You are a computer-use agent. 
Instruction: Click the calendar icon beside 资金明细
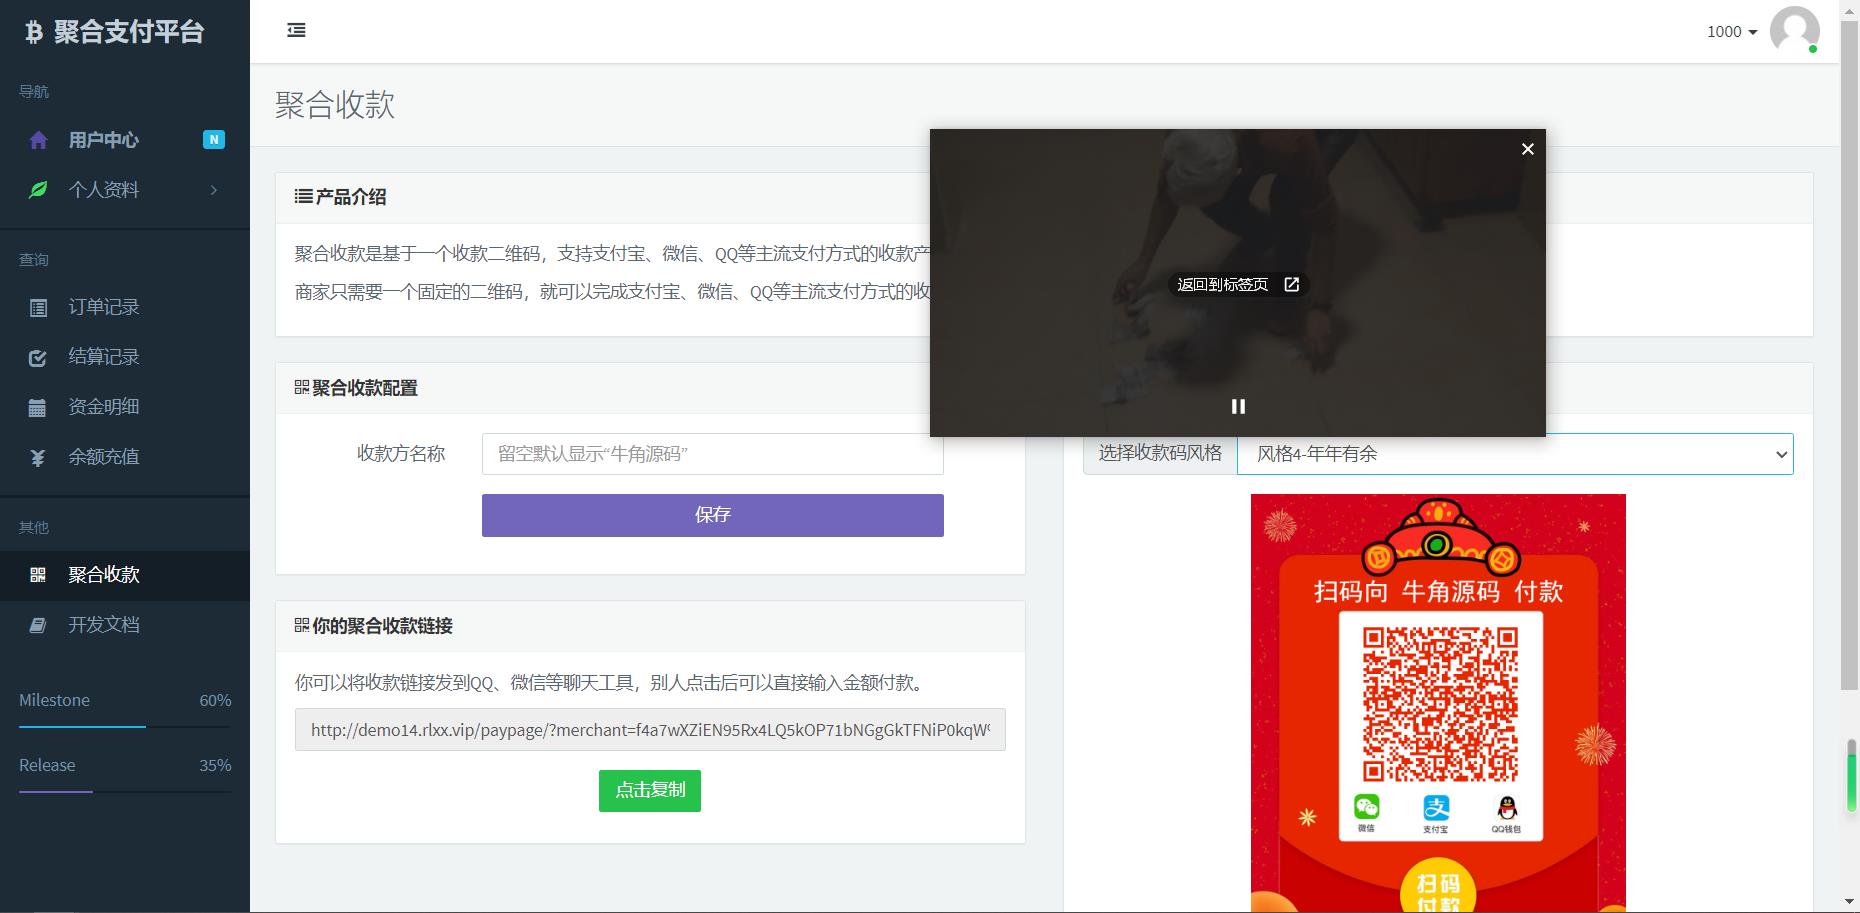pyautogui.click(x=38, y=408)
